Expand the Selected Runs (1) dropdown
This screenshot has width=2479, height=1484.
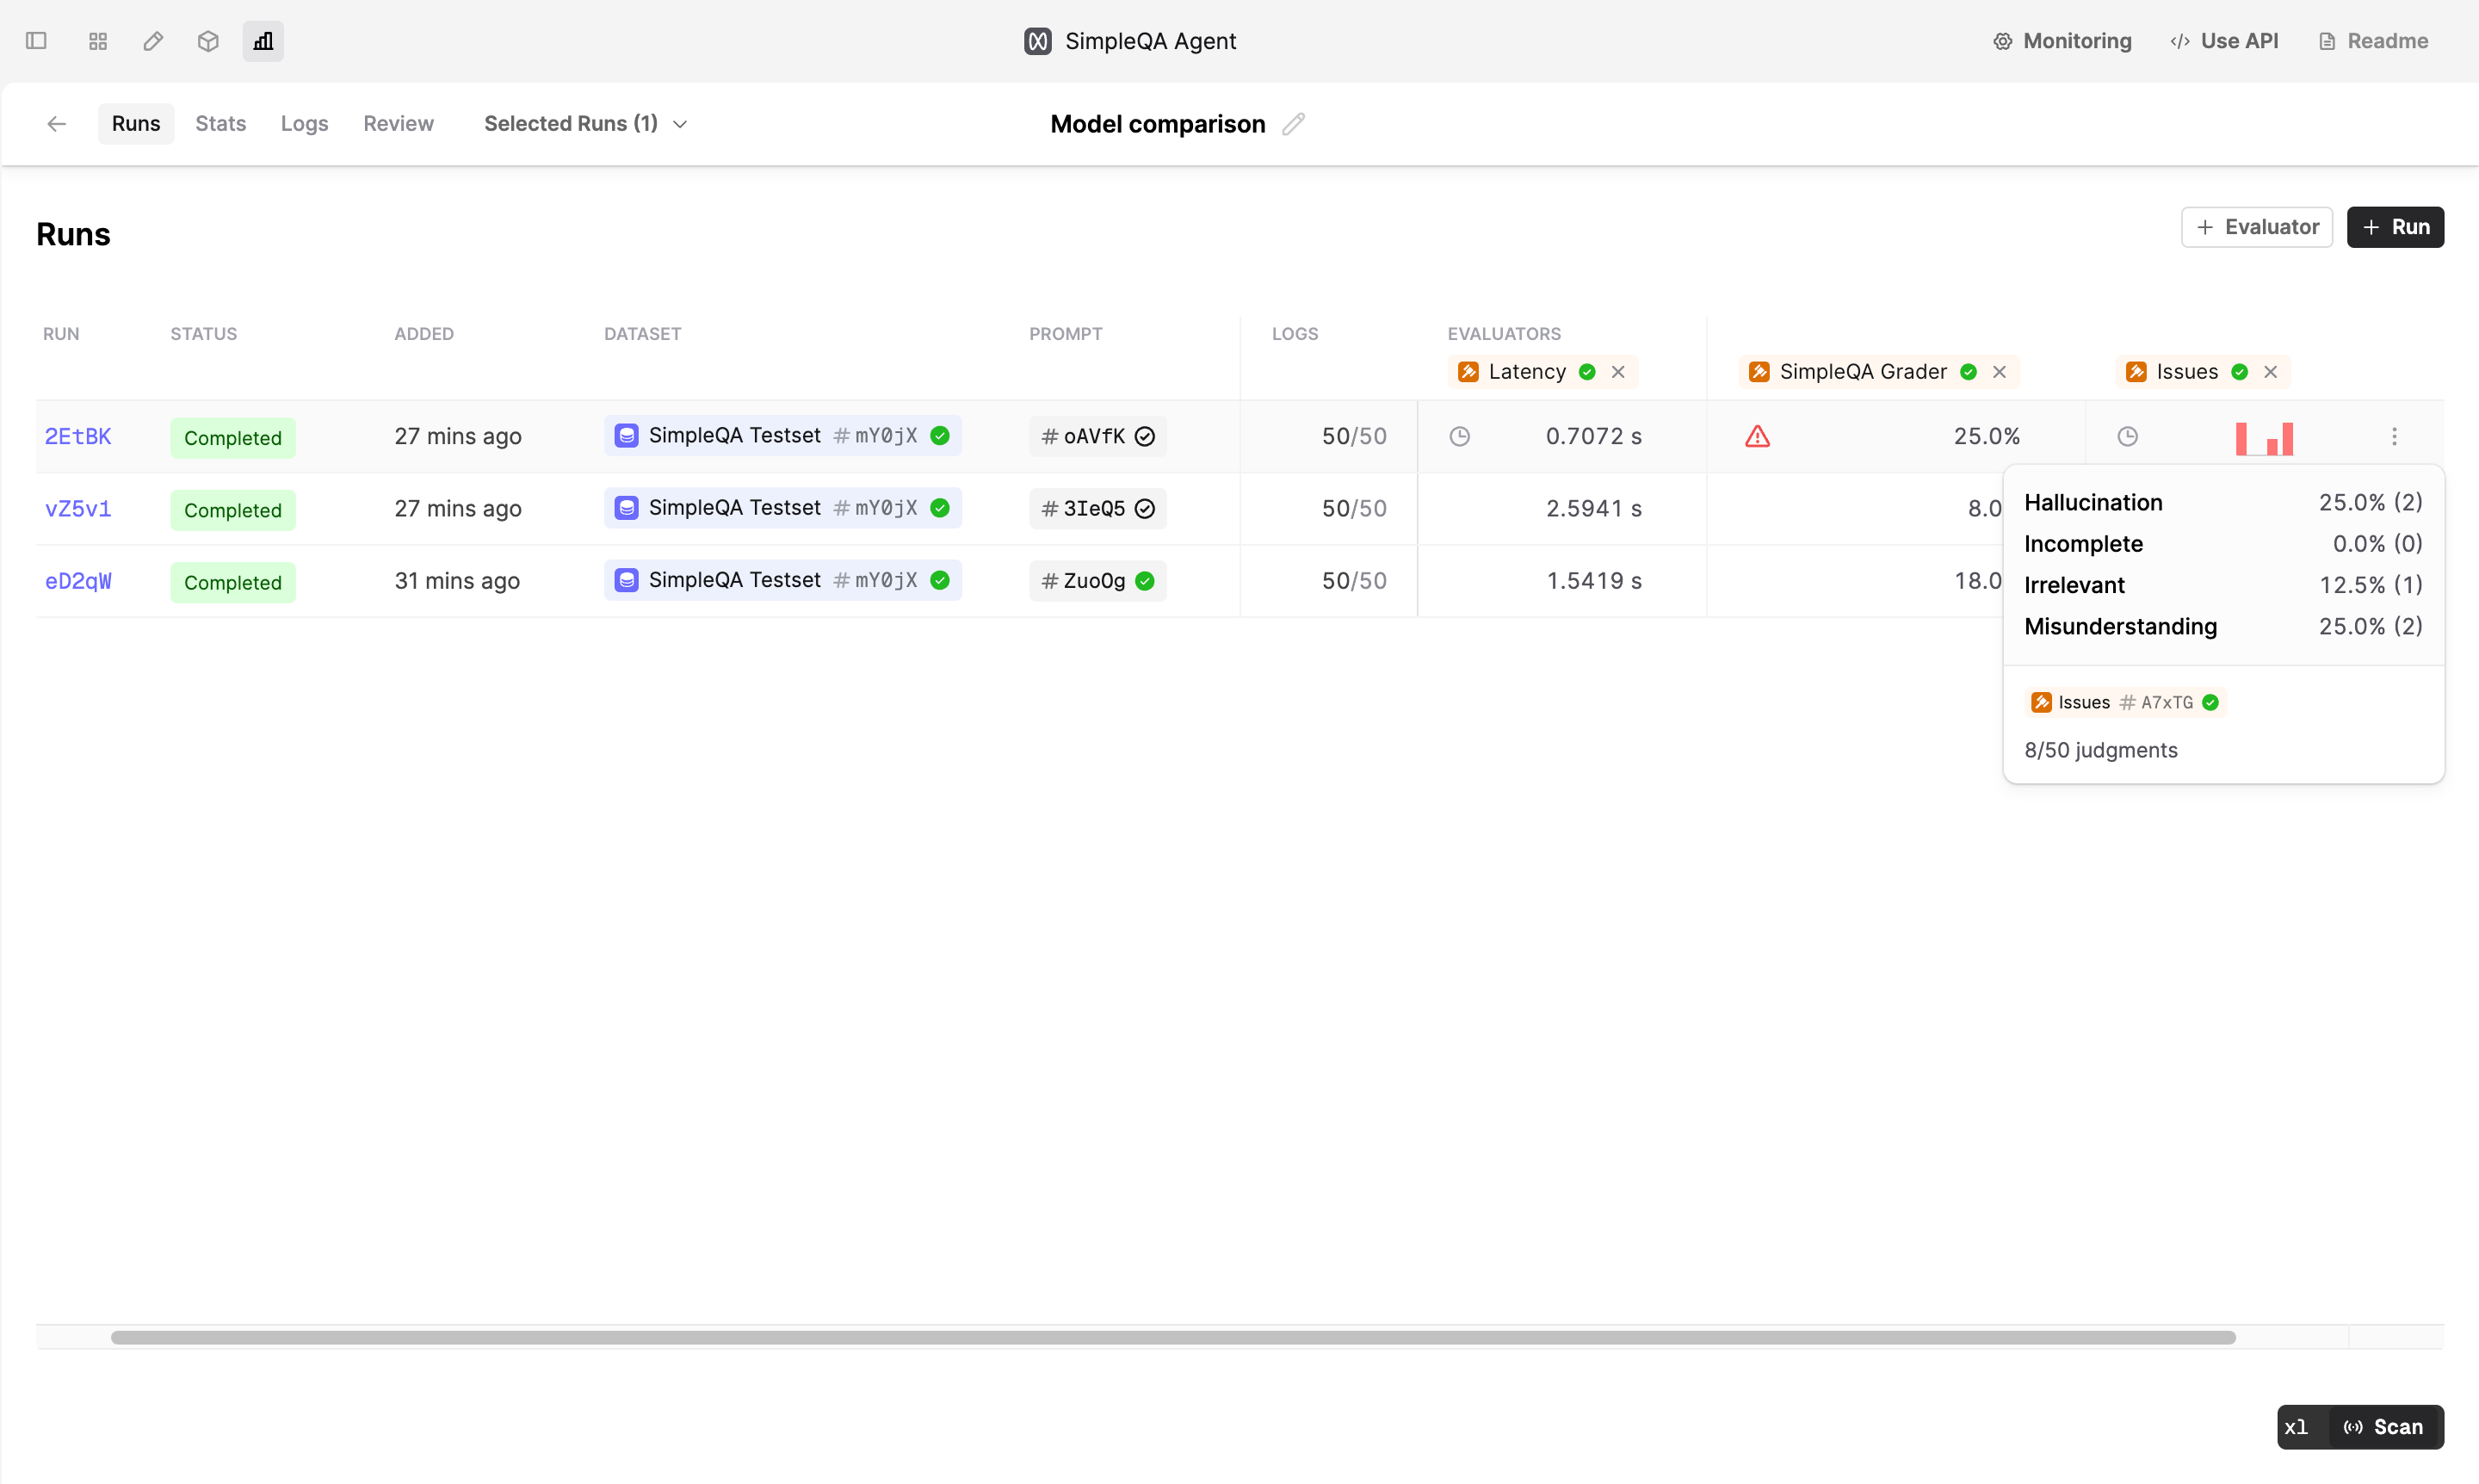586,124
